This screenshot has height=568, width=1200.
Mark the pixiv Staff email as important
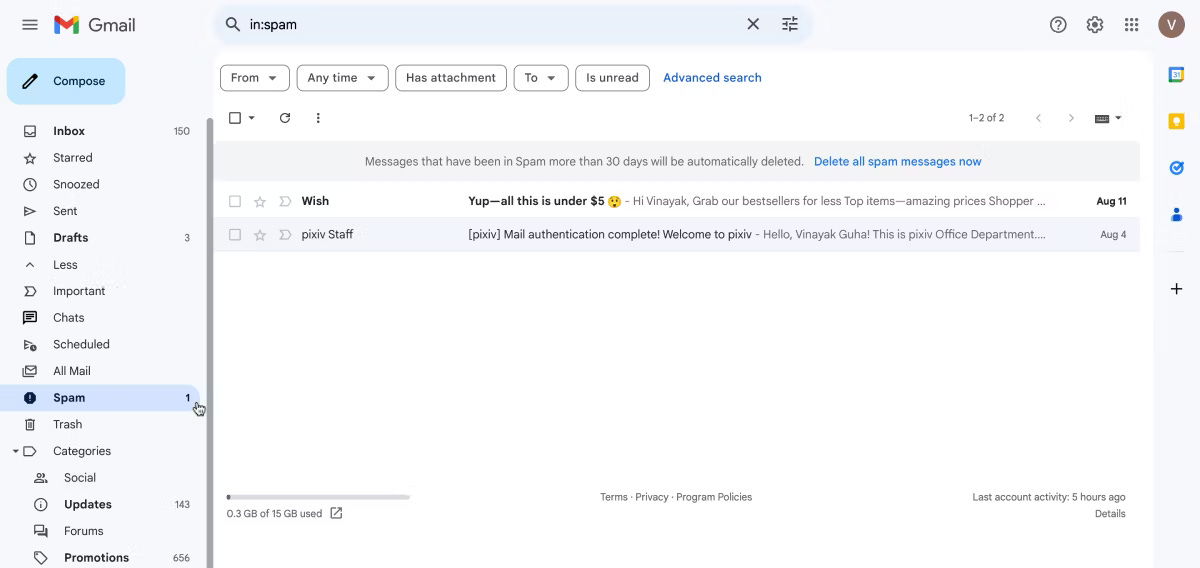coord(285,235)
